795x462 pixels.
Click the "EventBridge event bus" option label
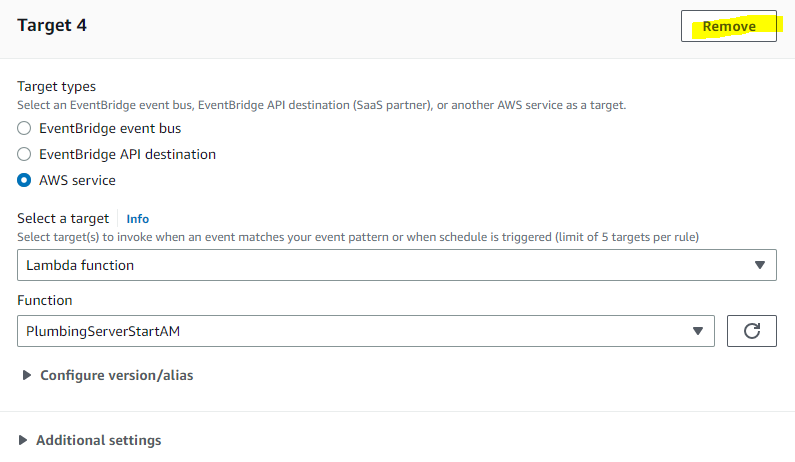pos(110,129)
